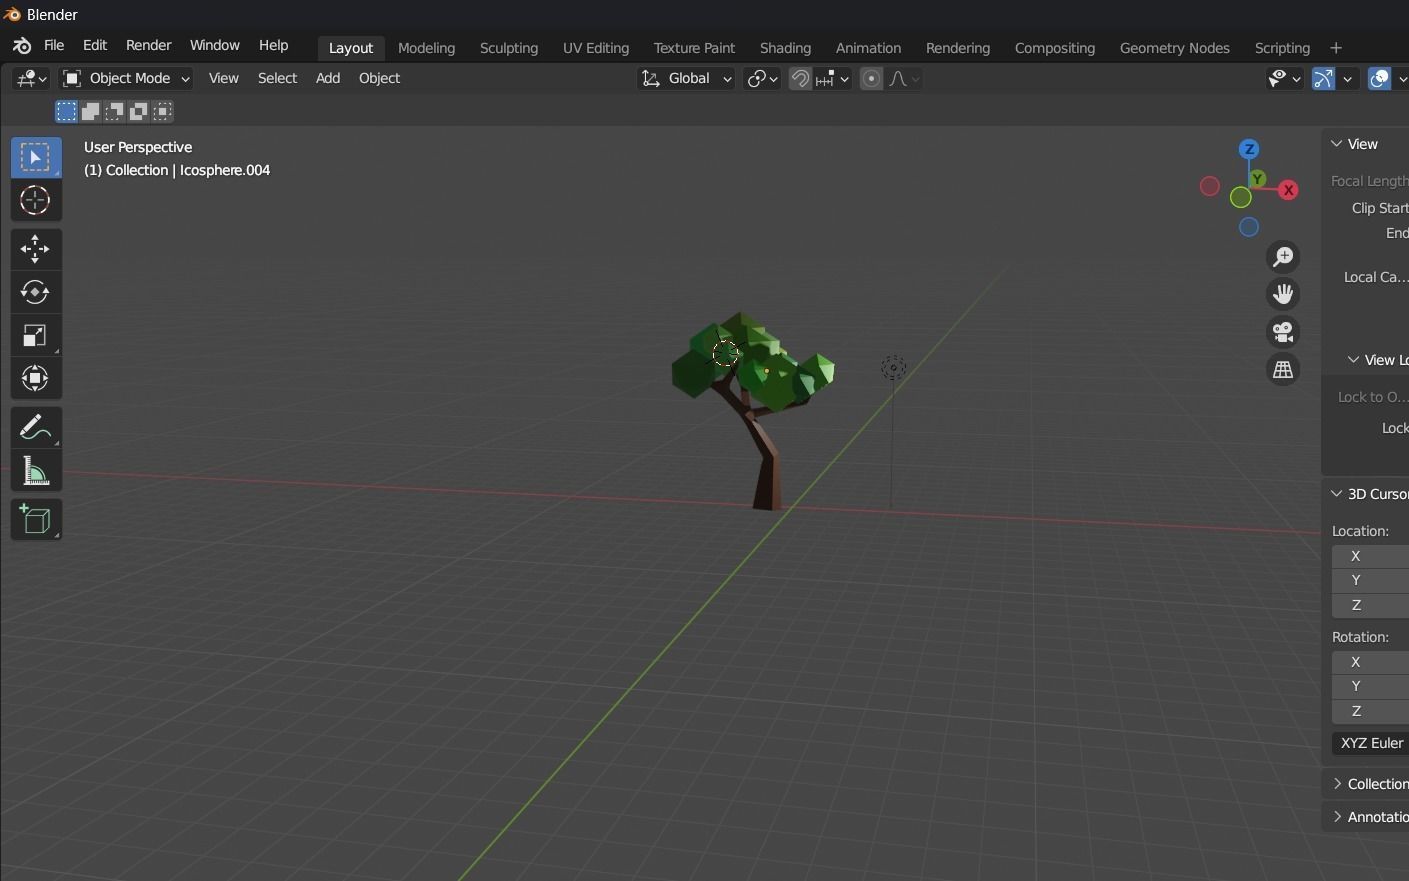Open the File menu
The width and height of the screenshot is (1409, 881).
(x=54, y=46)
